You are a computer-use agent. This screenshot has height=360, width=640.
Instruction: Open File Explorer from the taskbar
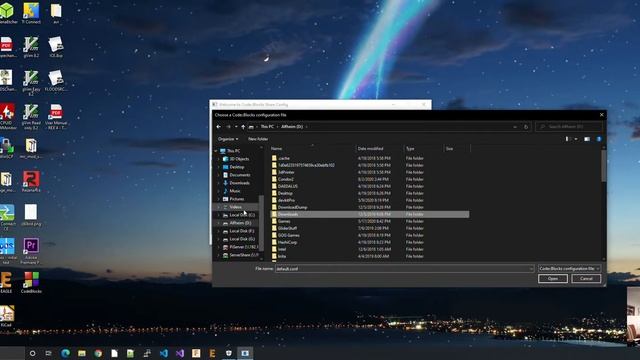[82, 353]
